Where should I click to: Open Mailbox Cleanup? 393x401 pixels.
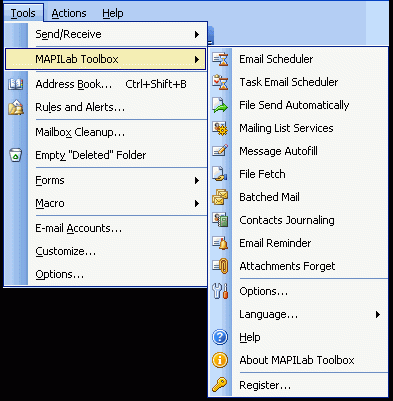[106, 132]
